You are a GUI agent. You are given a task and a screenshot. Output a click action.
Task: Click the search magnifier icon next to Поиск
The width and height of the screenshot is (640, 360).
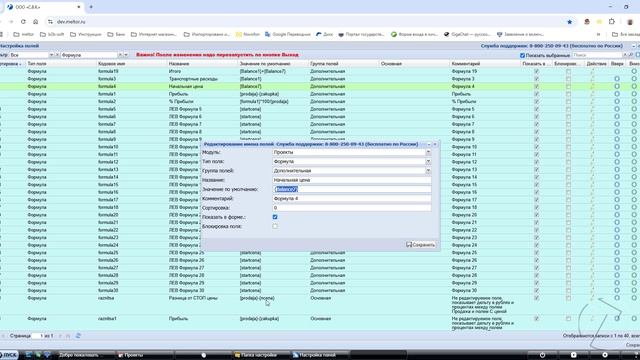tap(631, 55)
